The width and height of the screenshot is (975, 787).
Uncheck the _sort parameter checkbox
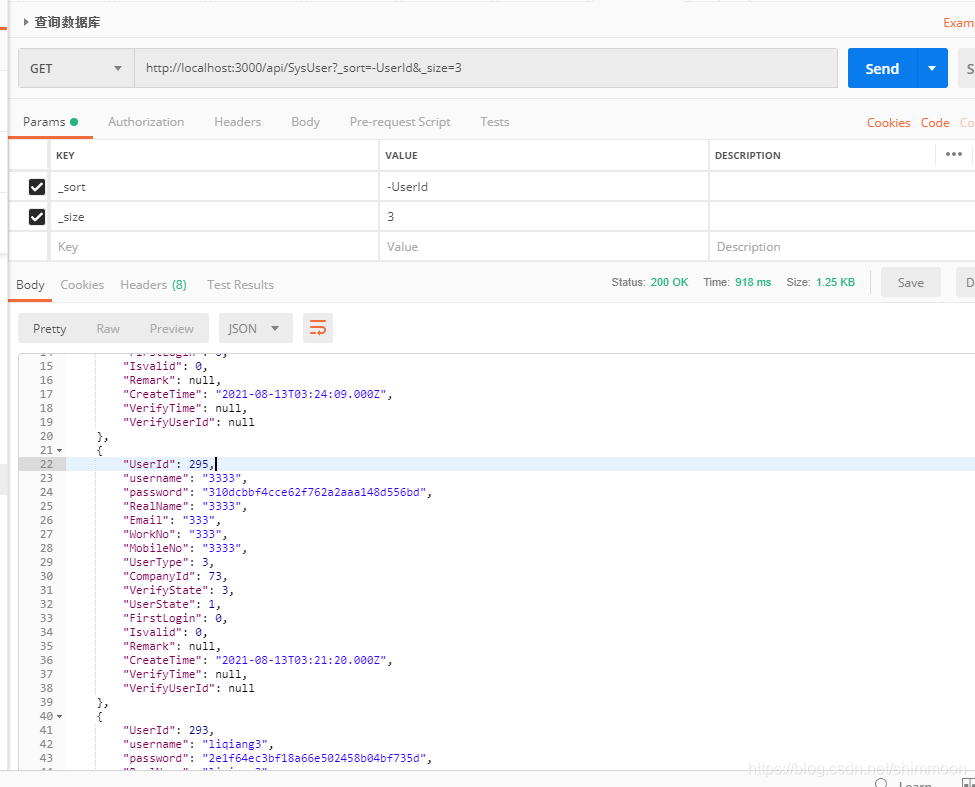pyautogui.click(x=37, y=186)
